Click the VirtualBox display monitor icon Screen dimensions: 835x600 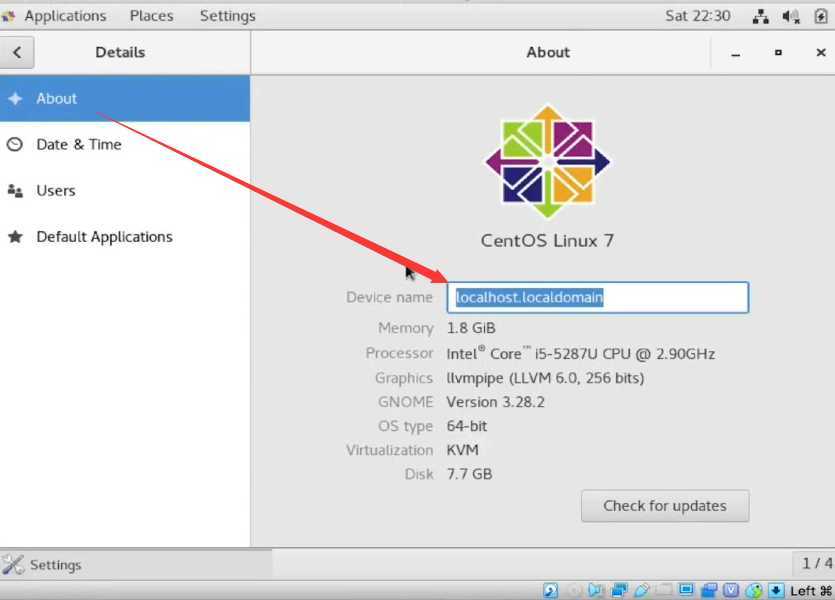point(686,589)
